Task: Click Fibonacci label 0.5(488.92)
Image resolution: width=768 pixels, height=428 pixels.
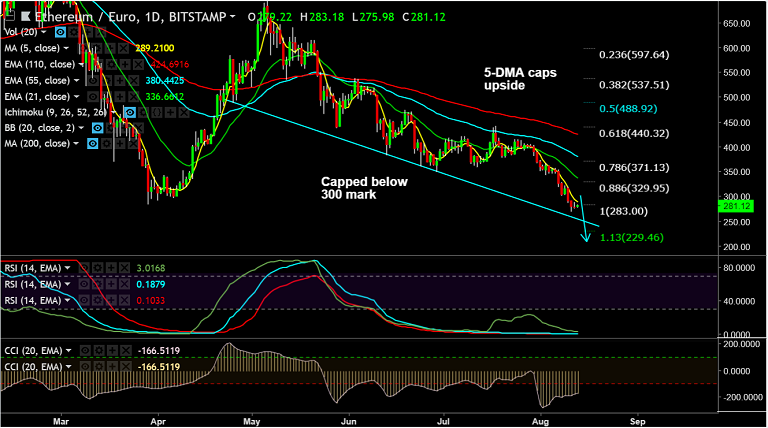Action: [628, 109]
